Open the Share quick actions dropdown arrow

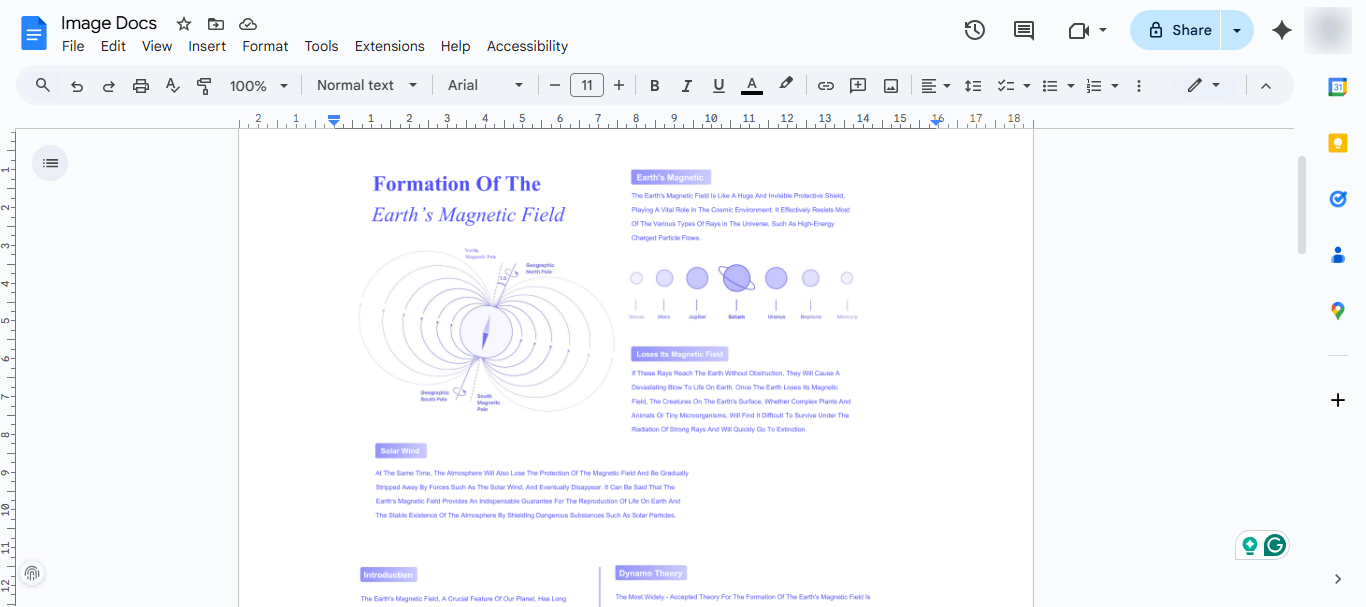pos(1238,30)
